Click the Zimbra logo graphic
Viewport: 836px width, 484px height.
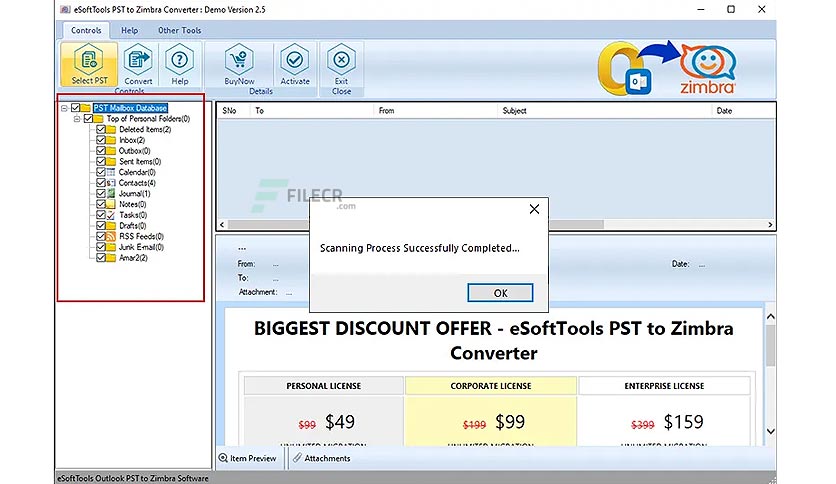[x=708, y=69]
